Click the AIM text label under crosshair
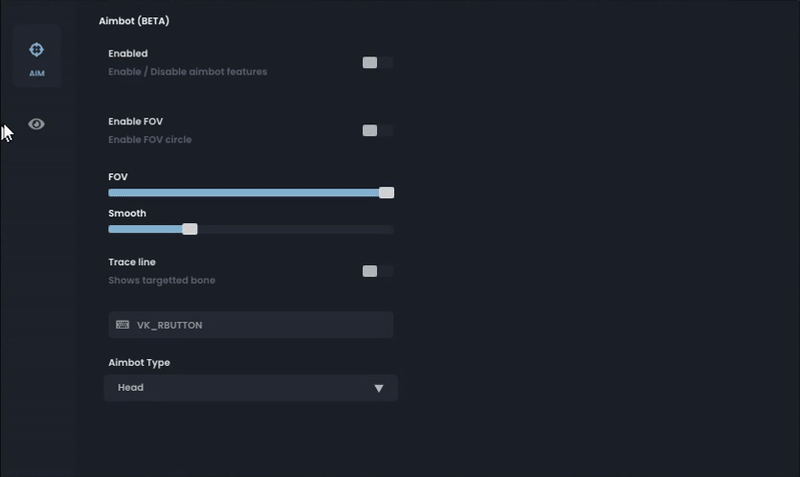The image size is (800, 477). (37, 73)
